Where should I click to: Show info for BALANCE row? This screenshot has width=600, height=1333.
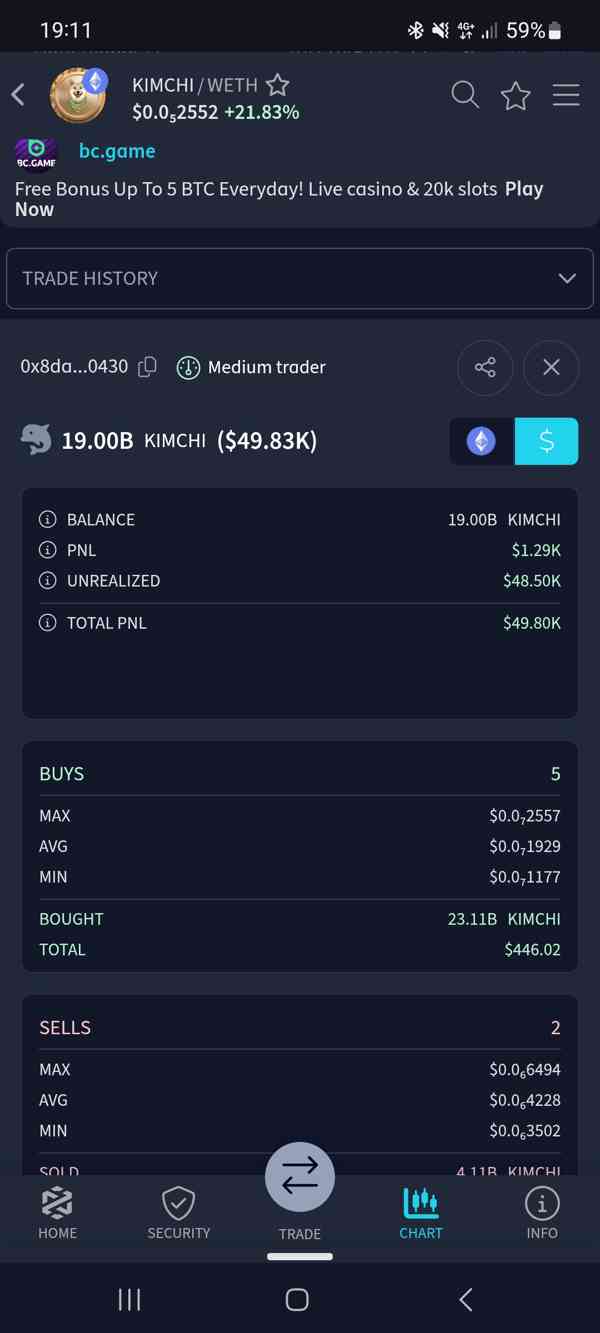coord(47,520)
